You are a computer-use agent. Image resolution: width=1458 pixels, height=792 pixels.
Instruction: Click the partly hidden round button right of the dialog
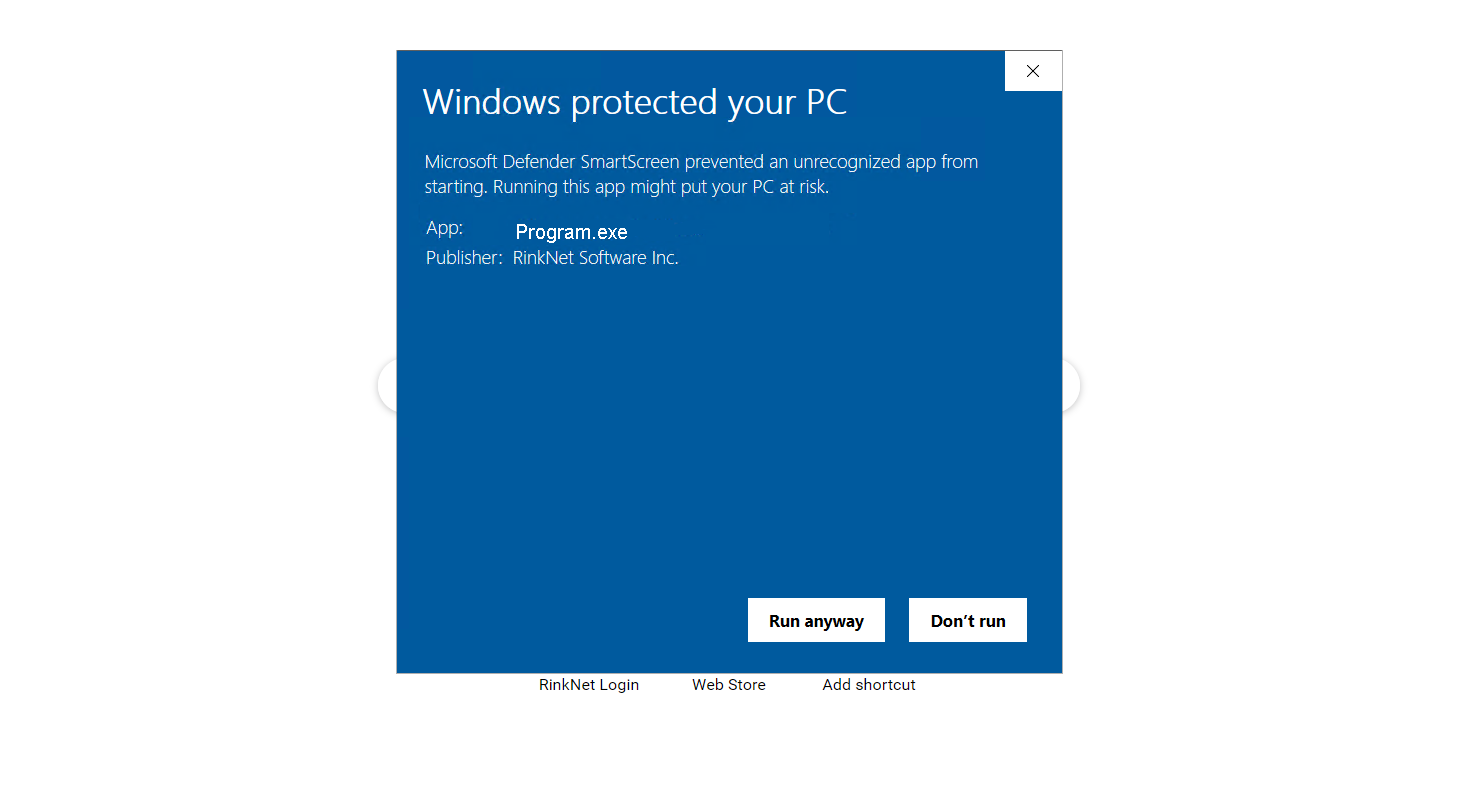(x=1071, y=385)
